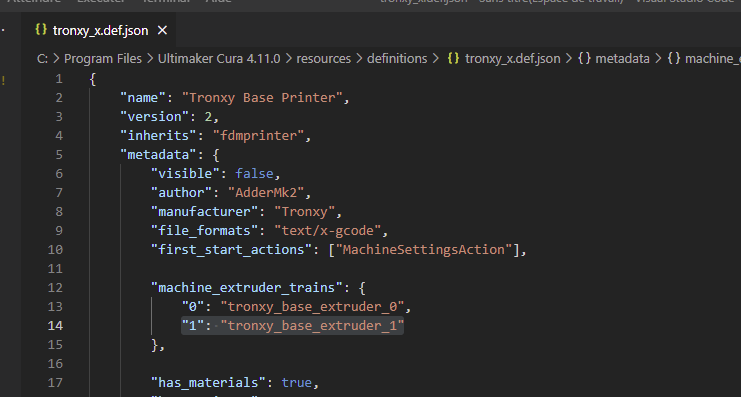Click the "manufacturer" key
Viewport: 741px width, 397px height.
[x=205, y=211]
